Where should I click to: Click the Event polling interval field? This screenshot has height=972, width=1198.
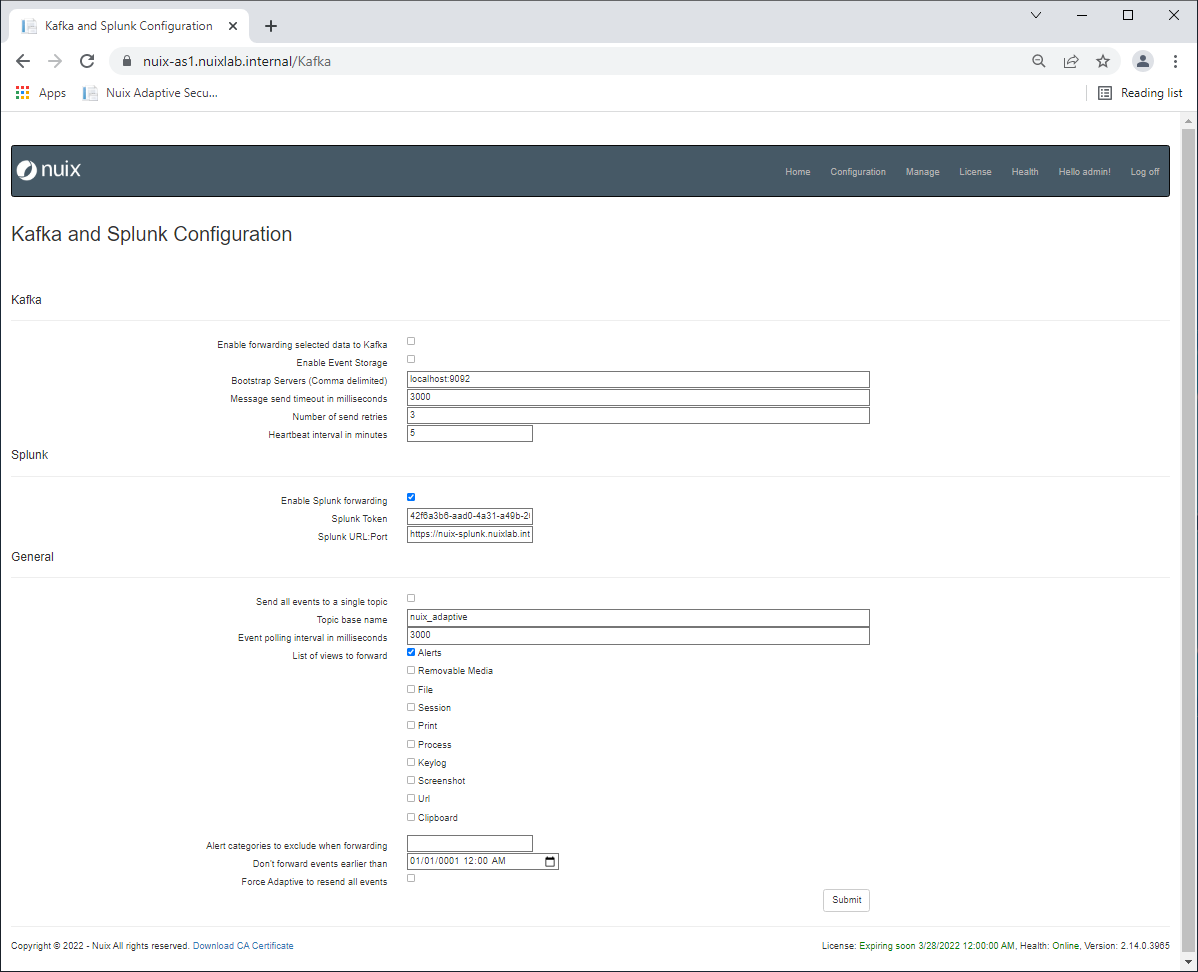pyautogui.click(x=638, y=635)
